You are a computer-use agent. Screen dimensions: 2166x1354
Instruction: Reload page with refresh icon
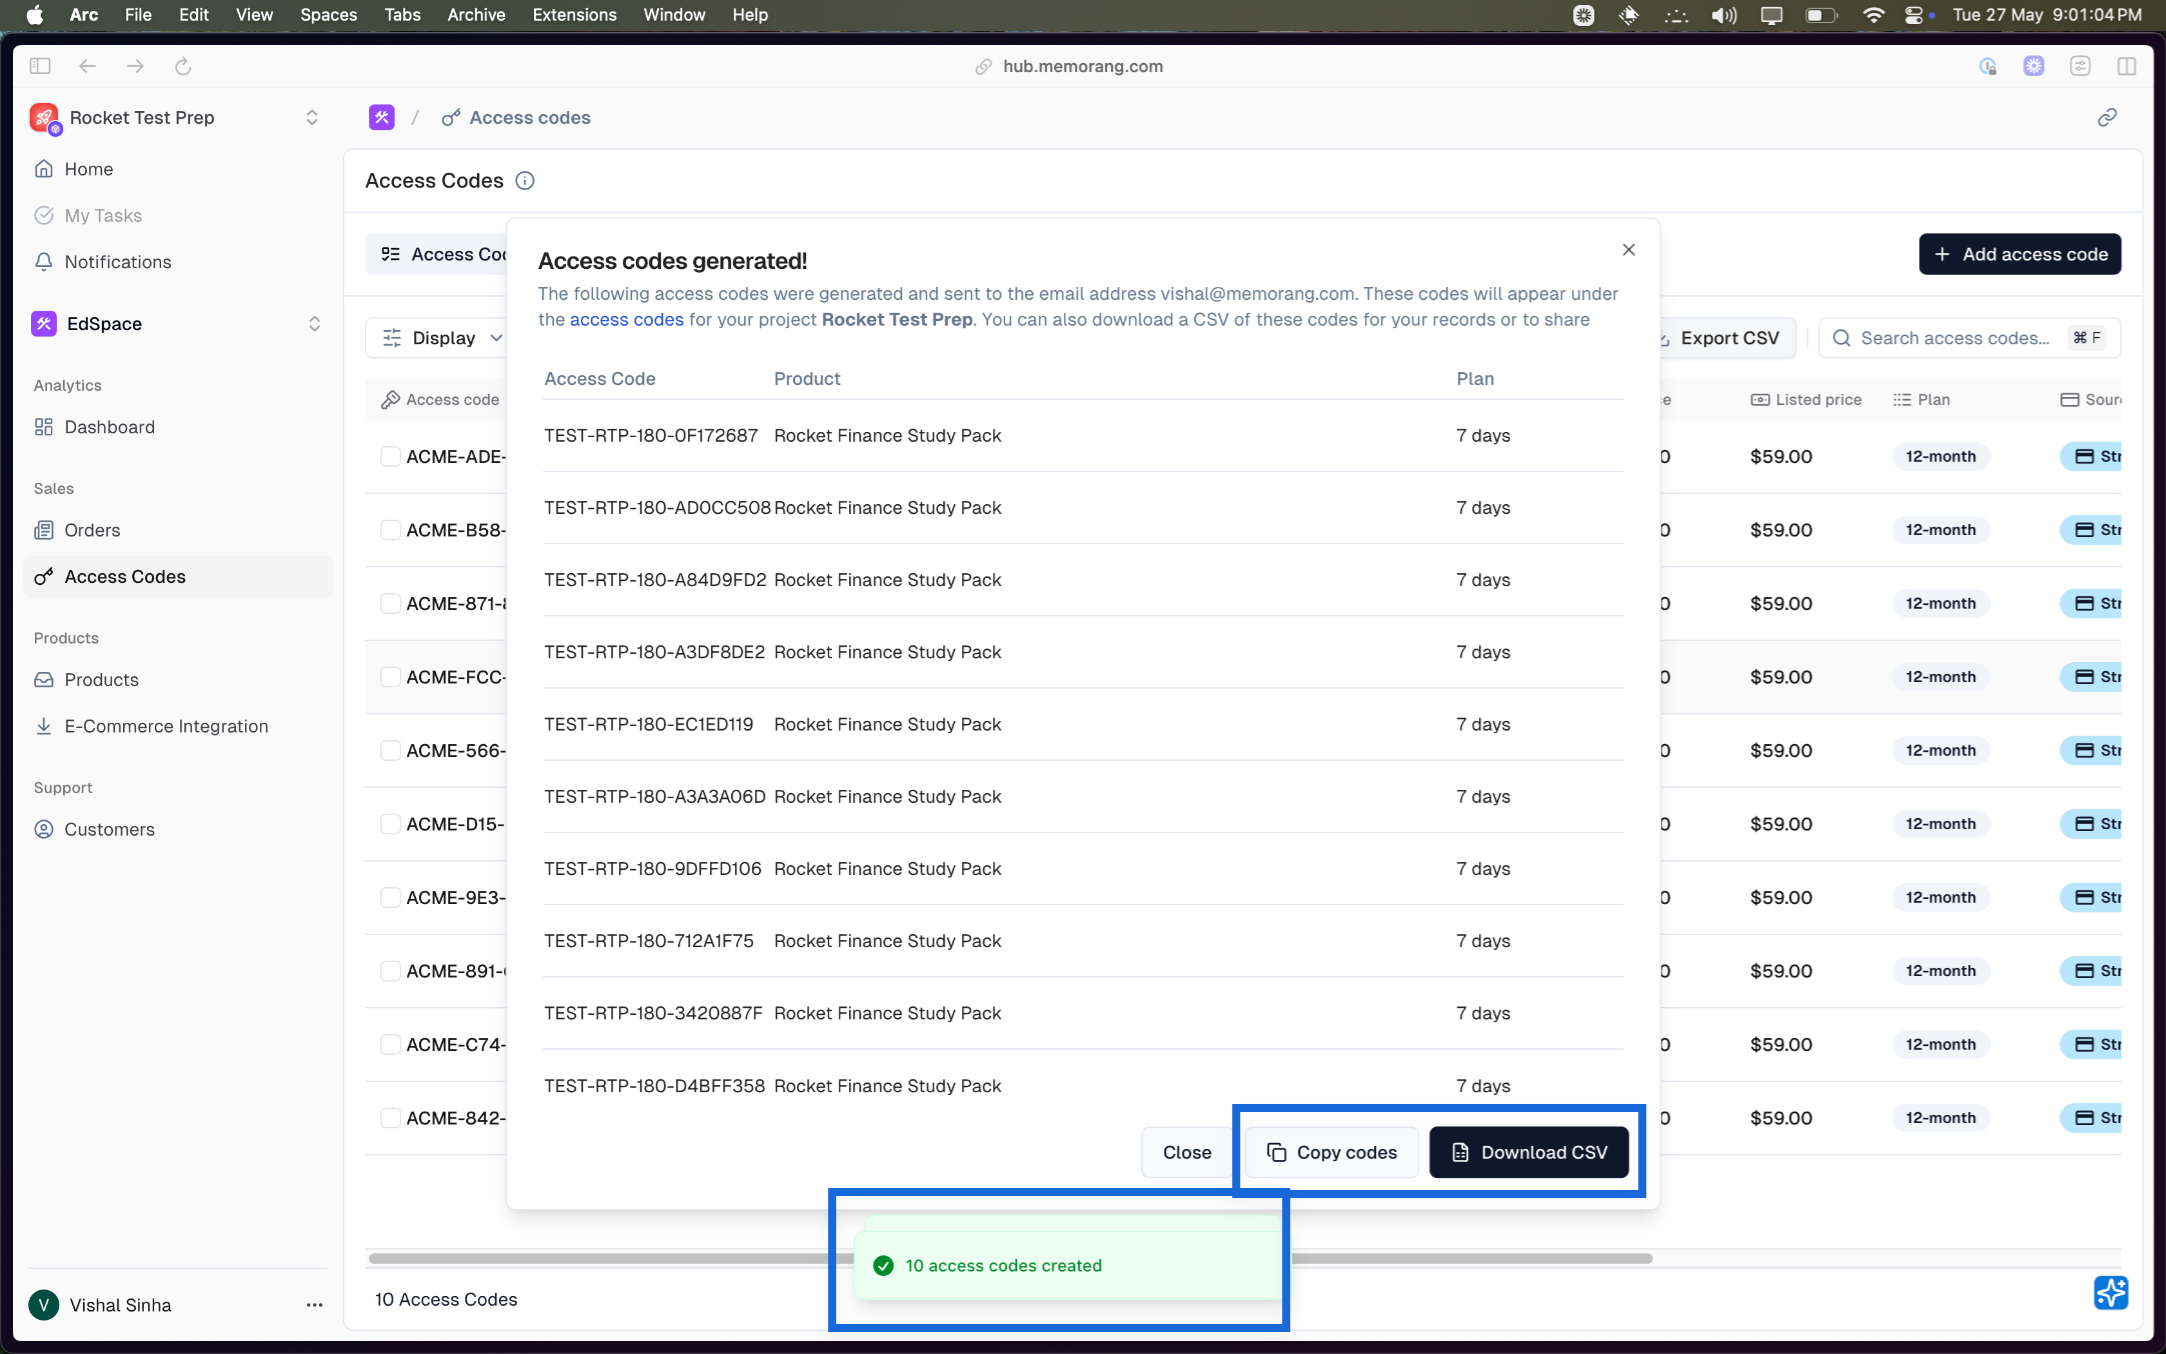[x=183, y=66]
